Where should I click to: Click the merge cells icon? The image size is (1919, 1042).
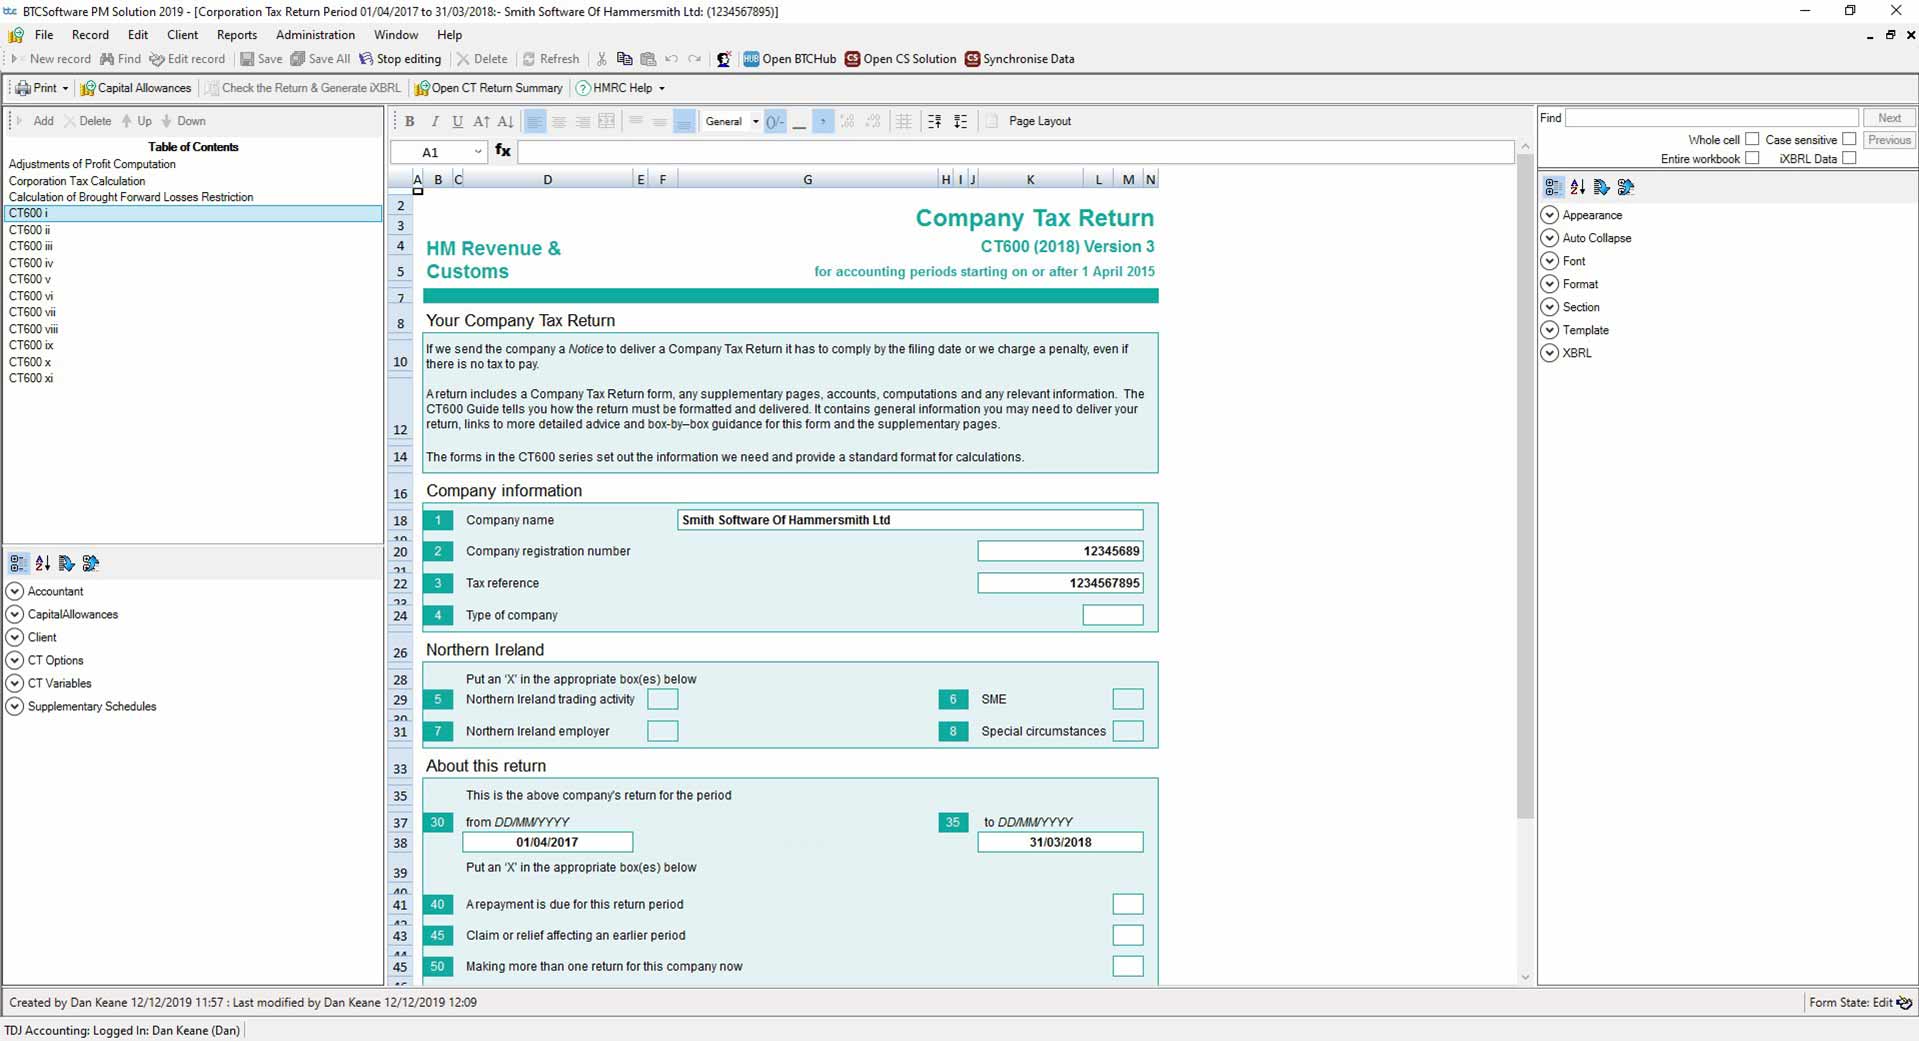pyautogui.click(x=606, y=121)
